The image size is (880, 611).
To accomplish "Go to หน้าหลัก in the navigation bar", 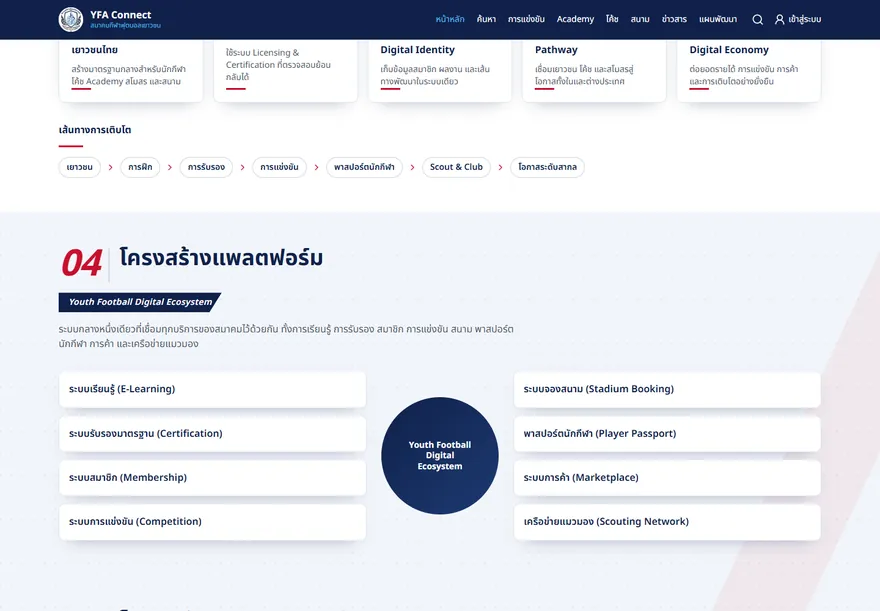I will click(x=450, y=19).
